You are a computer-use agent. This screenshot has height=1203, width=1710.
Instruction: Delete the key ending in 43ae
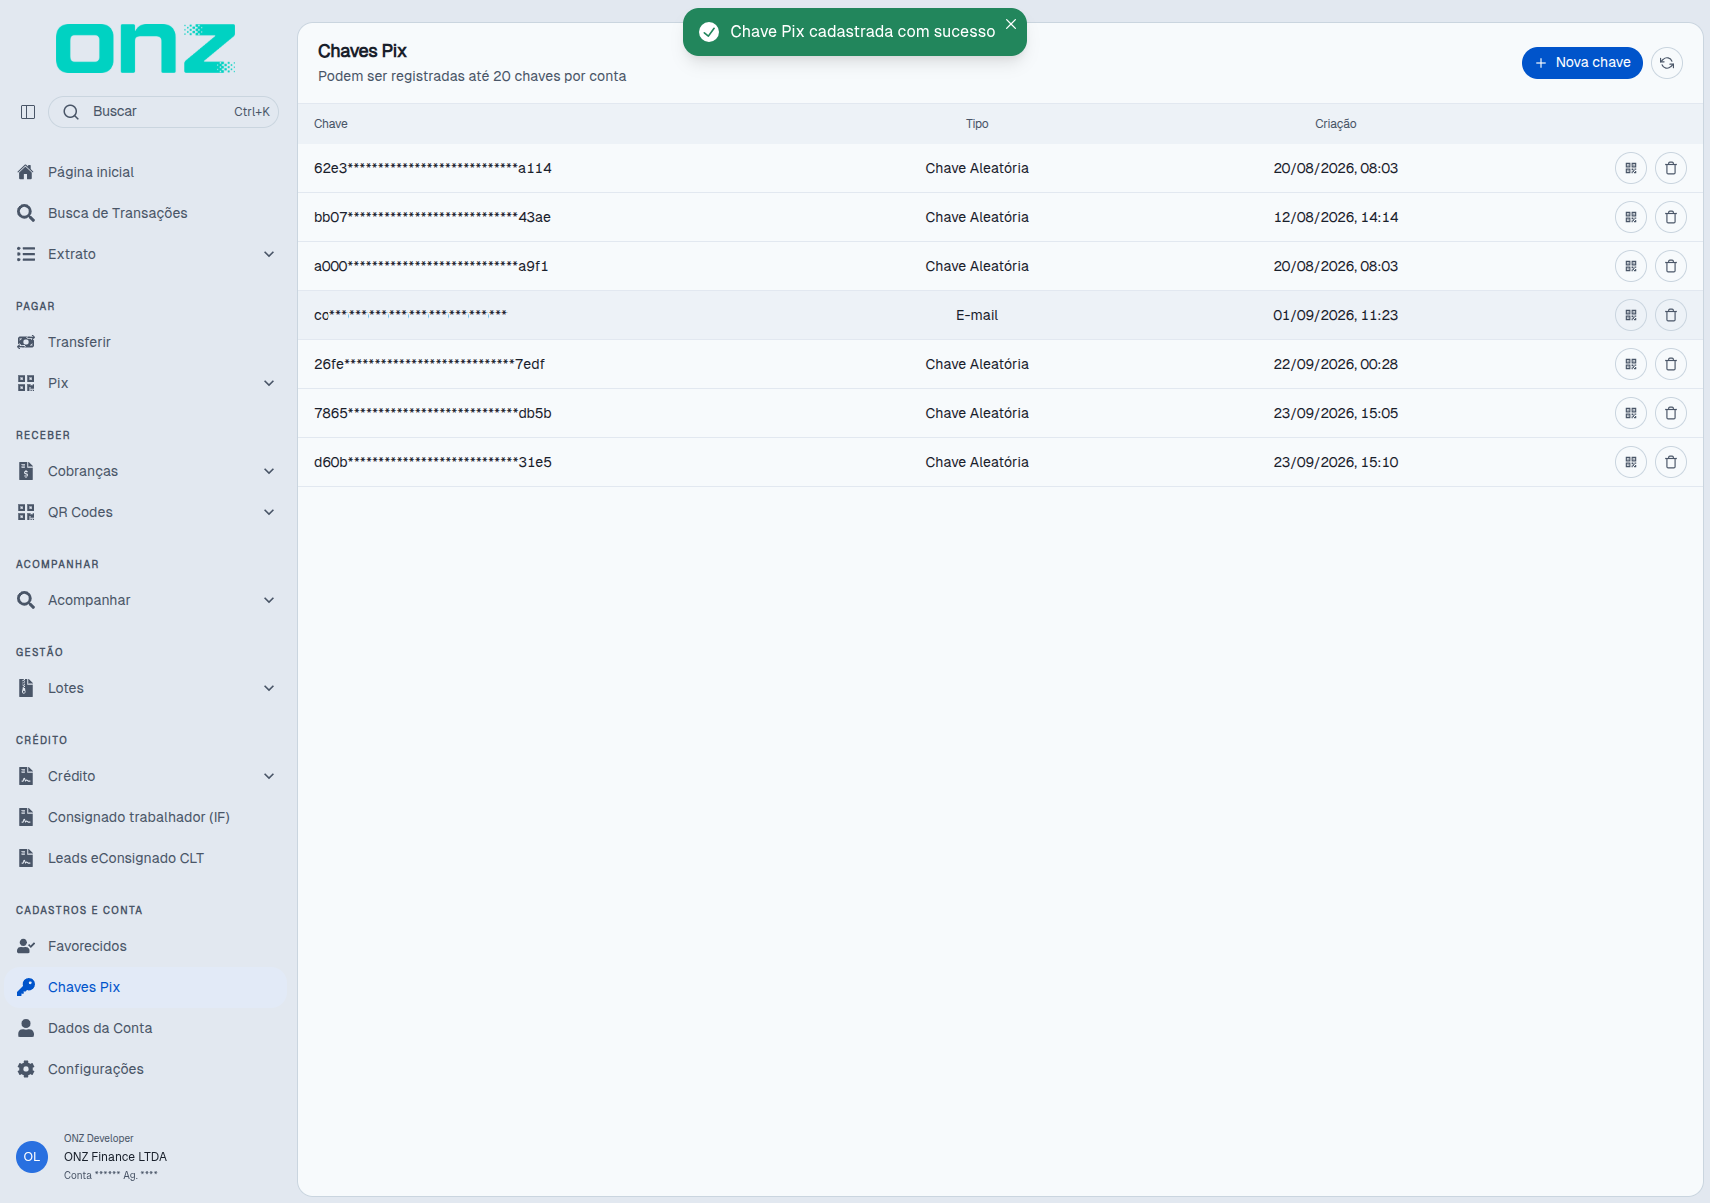(1671, 217)
